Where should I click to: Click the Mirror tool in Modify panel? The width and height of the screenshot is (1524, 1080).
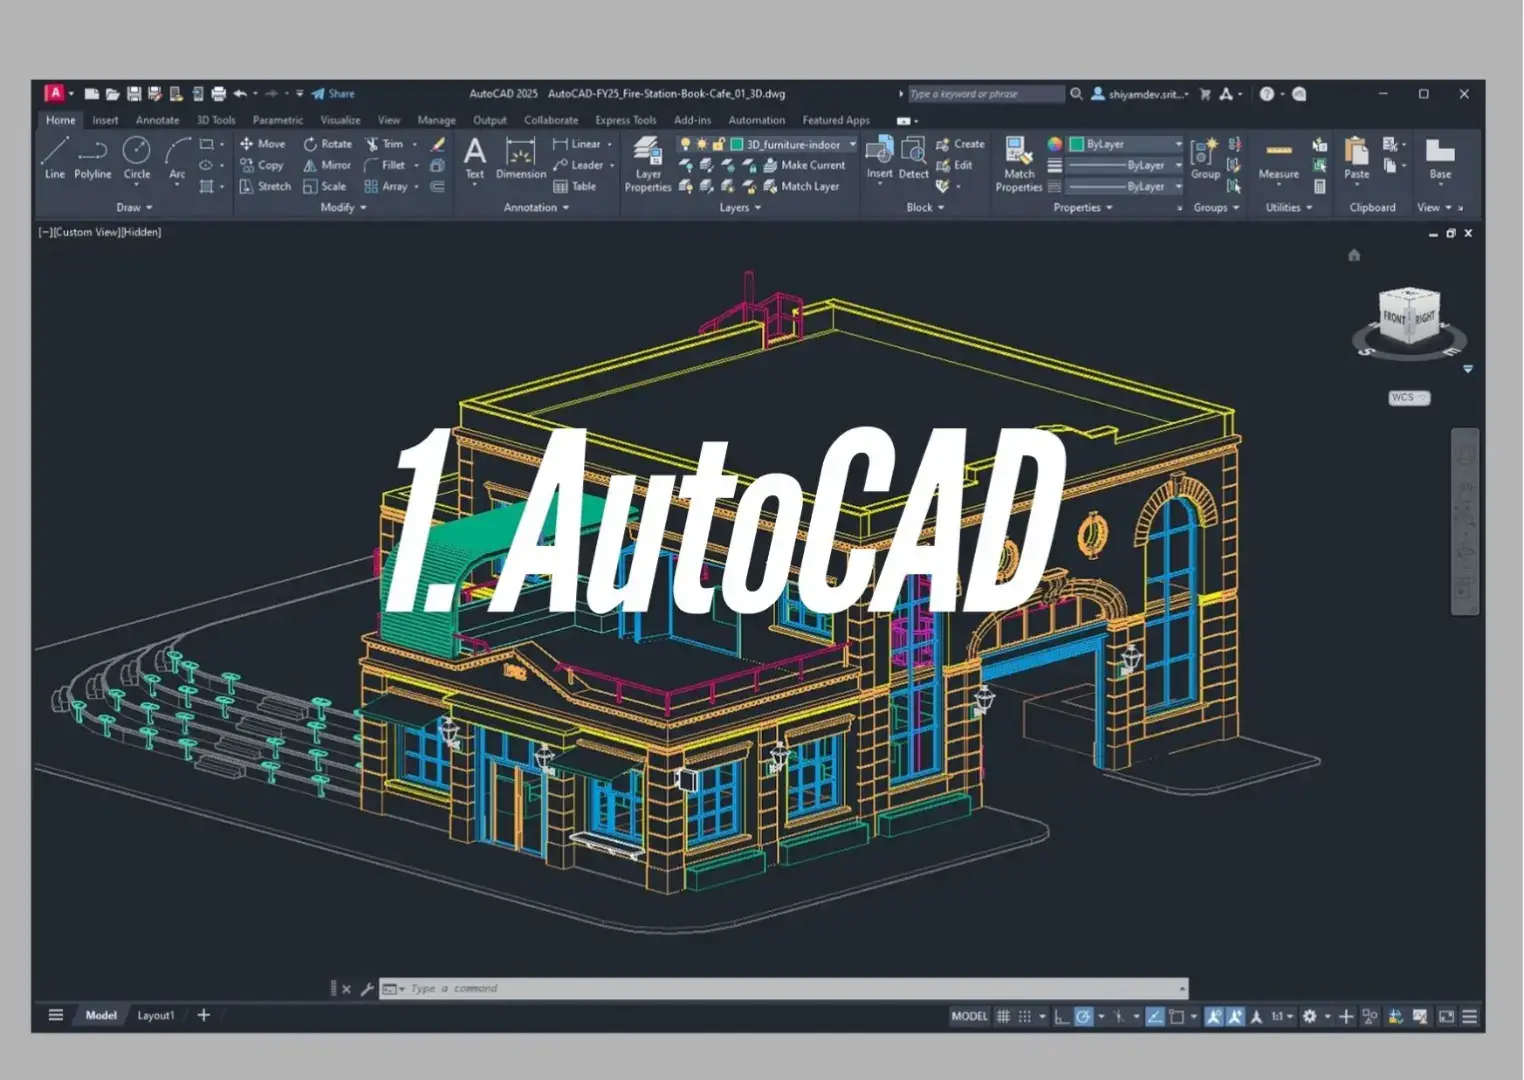point(327,164)
